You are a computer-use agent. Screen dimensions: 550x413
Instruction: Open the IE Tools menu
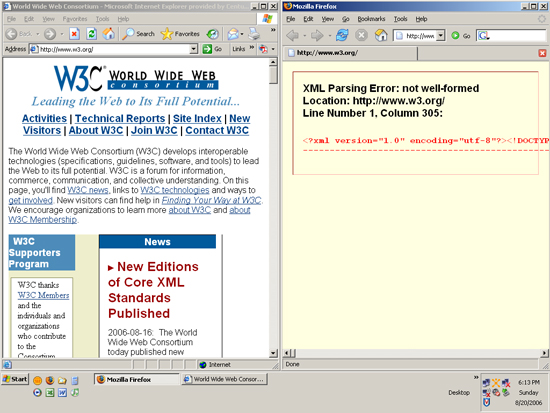coord(102,19)
